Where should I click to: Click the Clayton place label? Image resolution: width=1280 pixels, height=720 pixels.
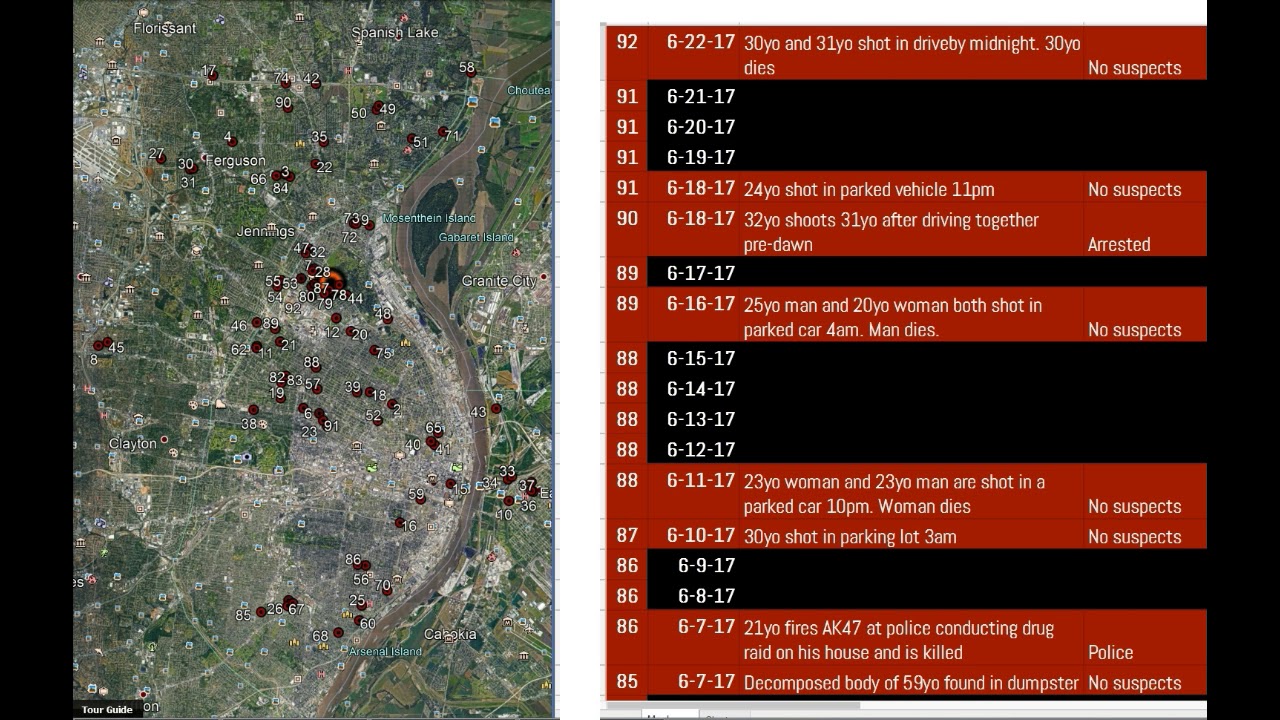[x=133, y=443]
